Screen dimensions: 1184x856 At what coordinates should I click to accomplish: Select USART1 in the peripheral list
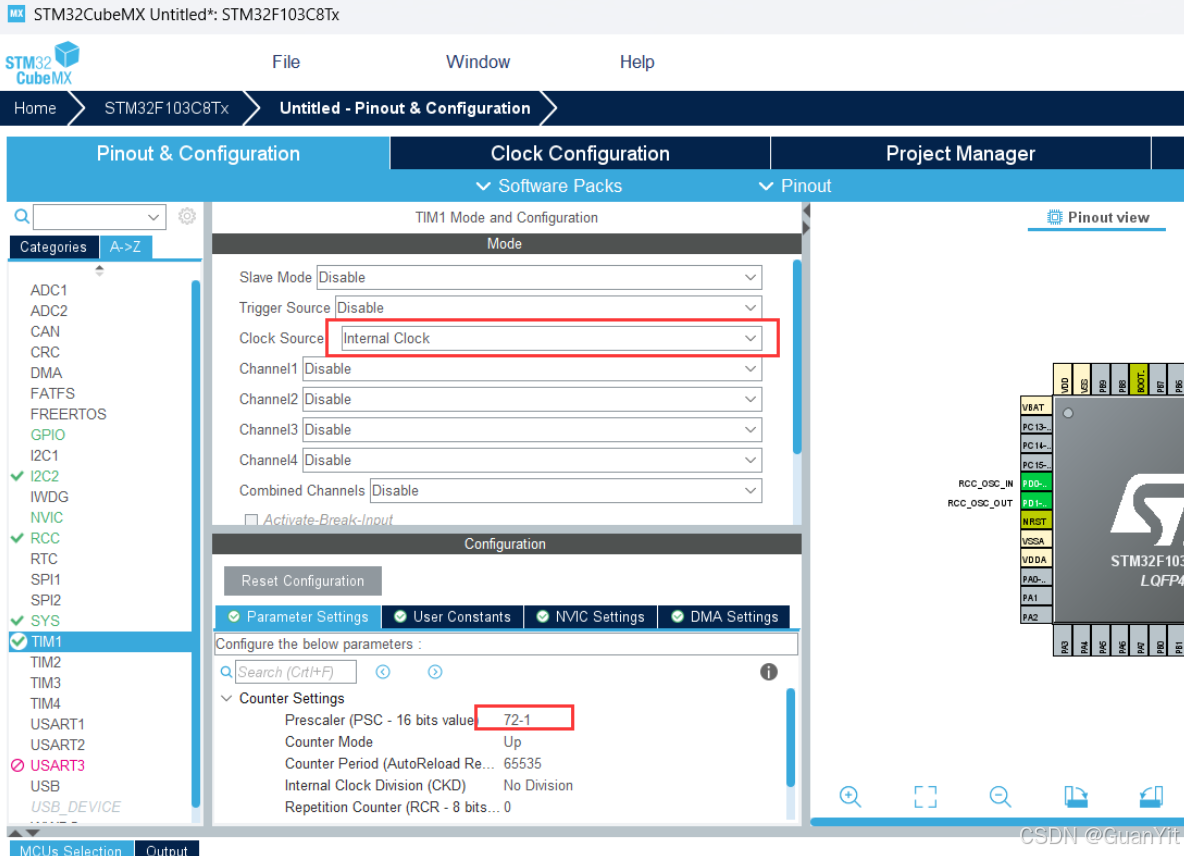tap(57, 724)
